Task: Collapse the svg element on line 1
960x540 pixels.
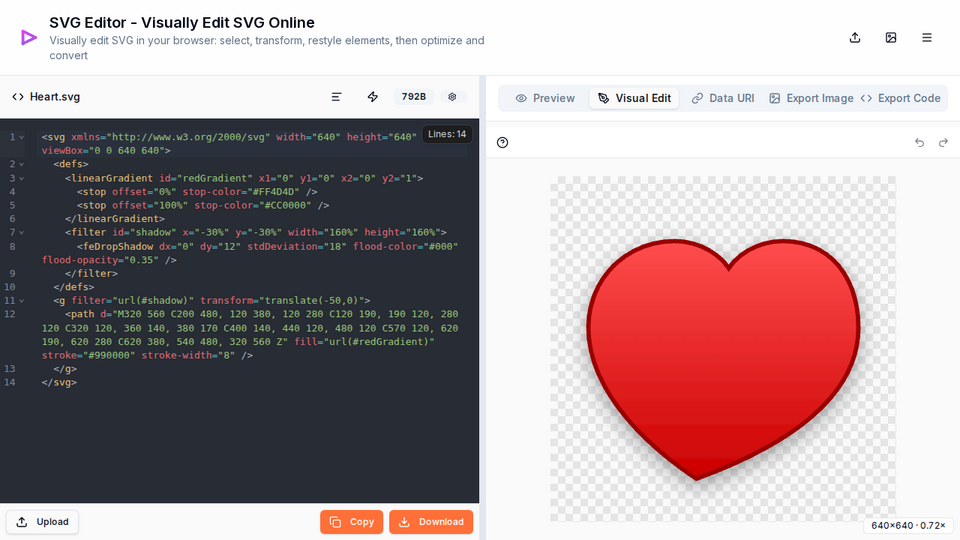Action: [x=21, y=137]
